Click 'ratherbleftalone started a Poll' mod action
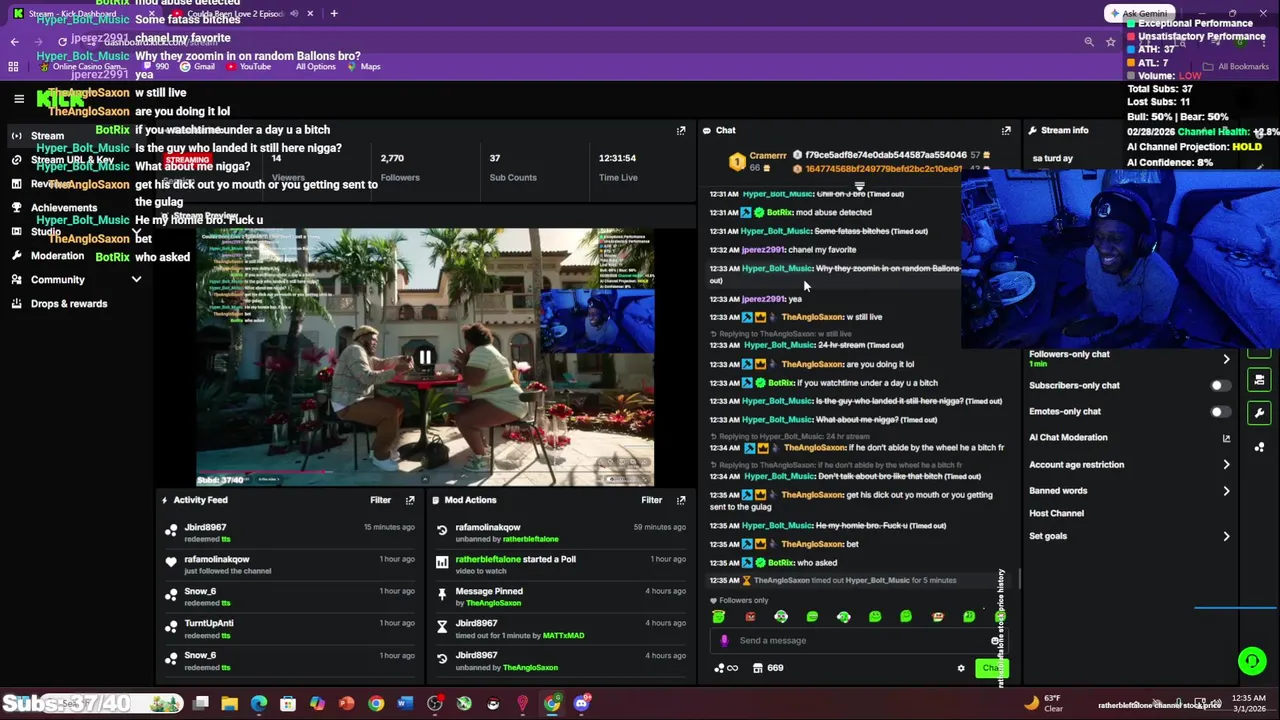This screenshot has height=720, width=1280. (561, 565)
